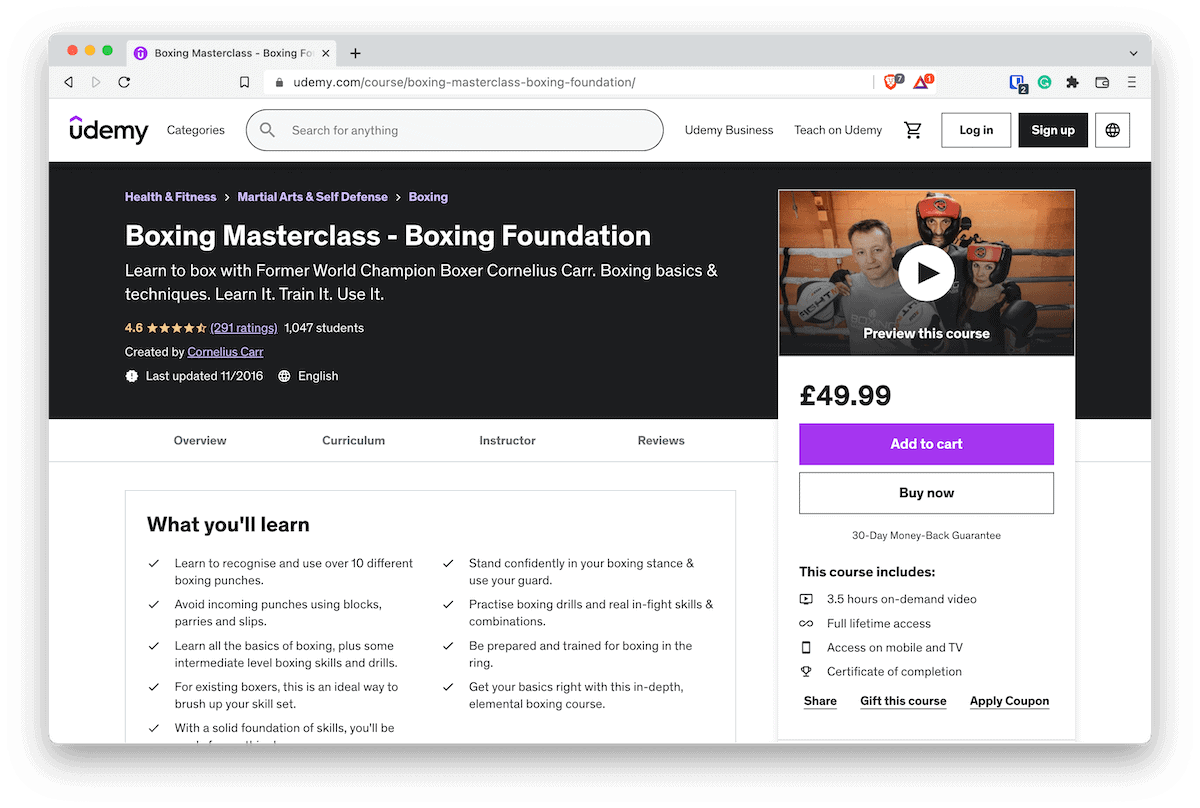Open the Grammarly extension icon
Image resolution: width=1200 pixels, height=808 pixels.
tap(1044, 82)
